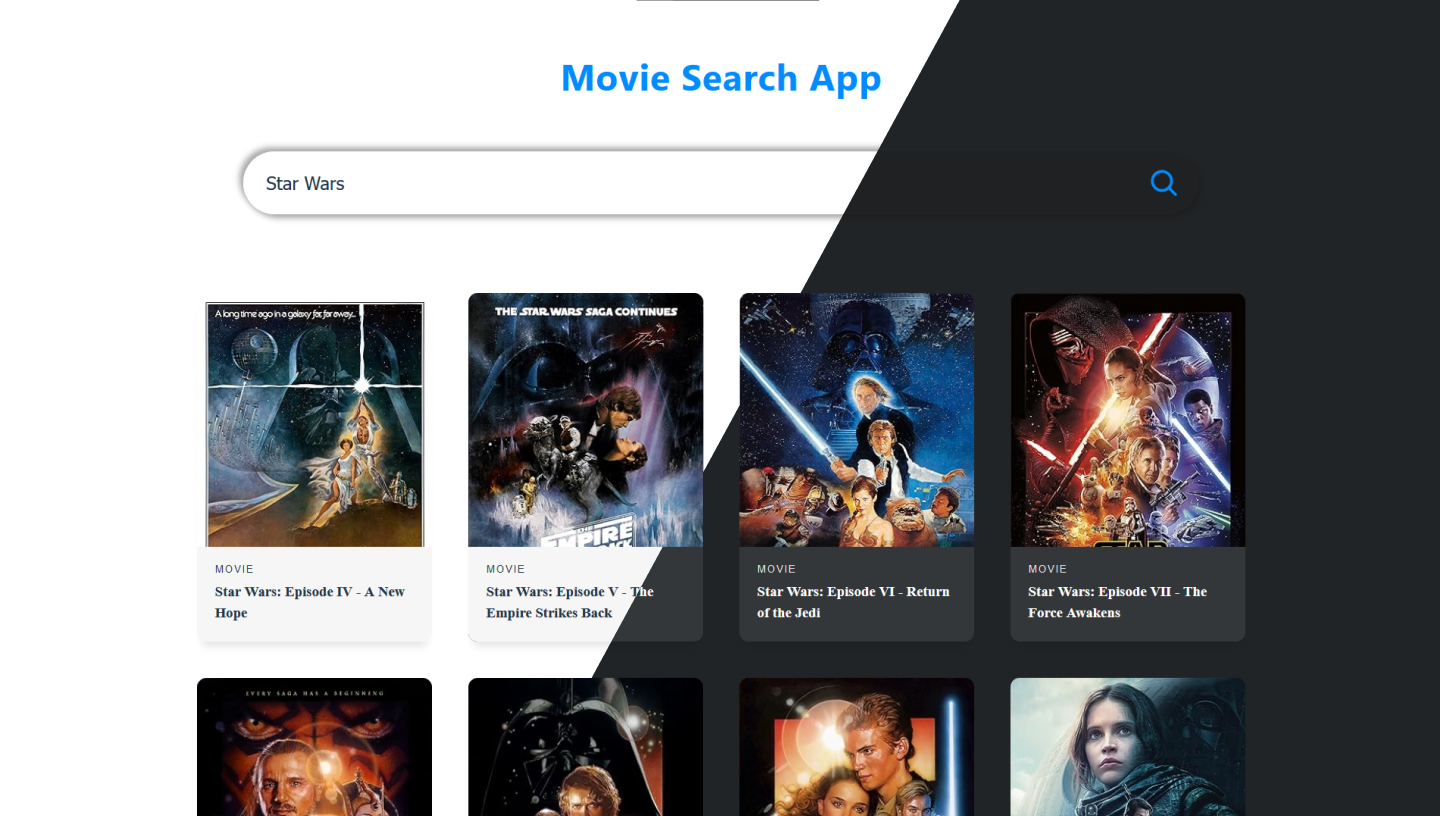Click title 'Star Wars: Episode VI - Return of the Jedi'
This screenshot has height=816, width=1440.
(853, 602)
